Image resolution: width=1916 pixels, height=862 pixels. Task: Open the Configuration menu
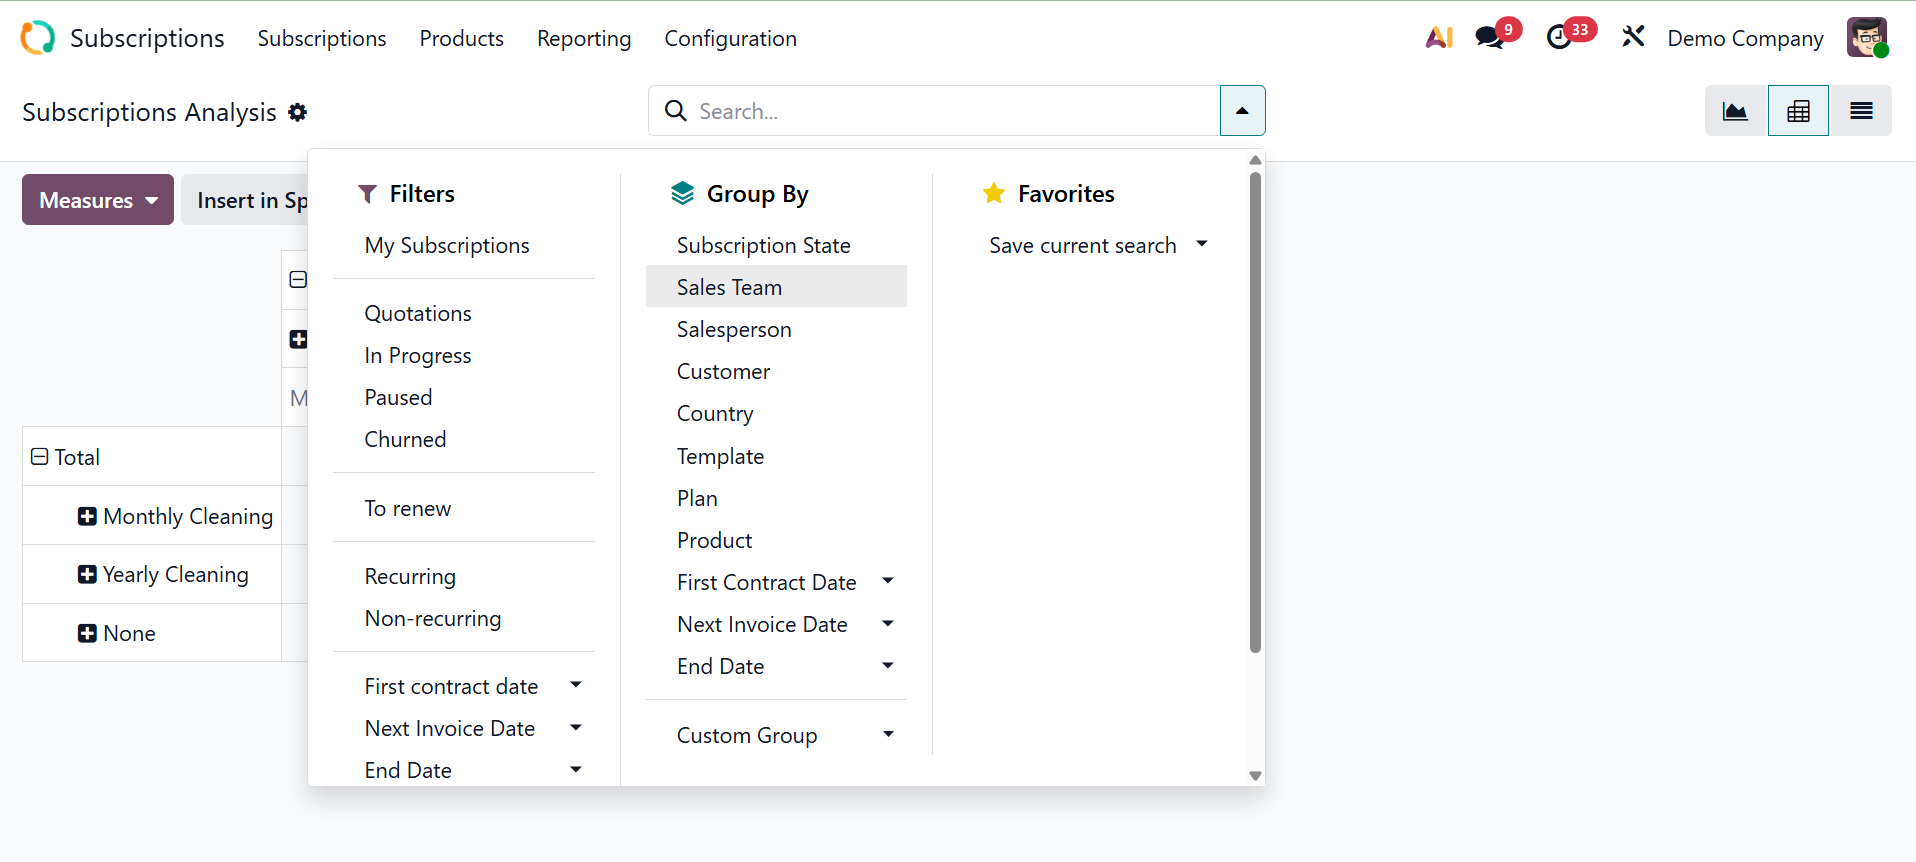point(730,39)
